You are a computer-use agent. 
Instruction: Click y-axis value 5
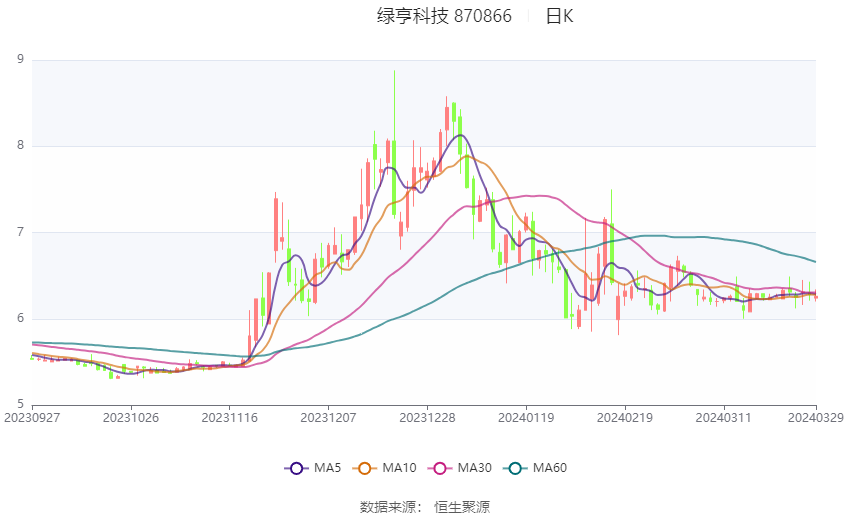click(x=21, y=404)
